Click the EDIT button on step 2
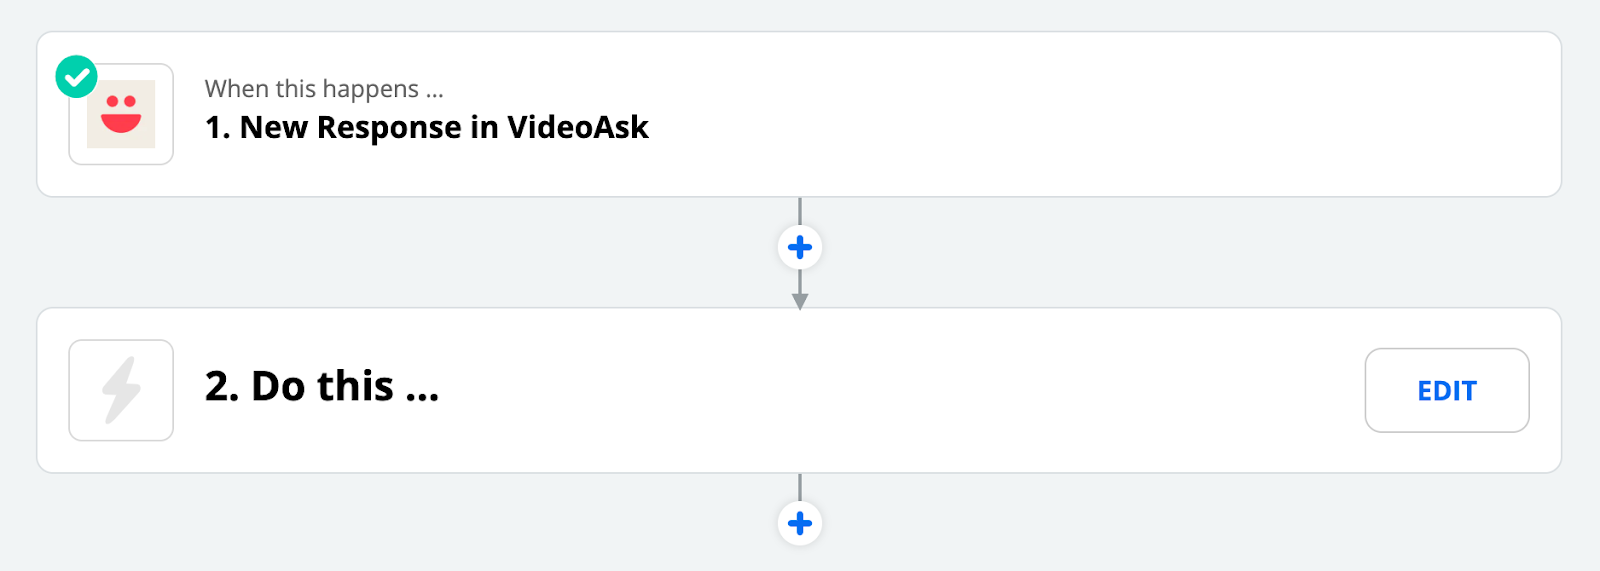 (1447, 390)
